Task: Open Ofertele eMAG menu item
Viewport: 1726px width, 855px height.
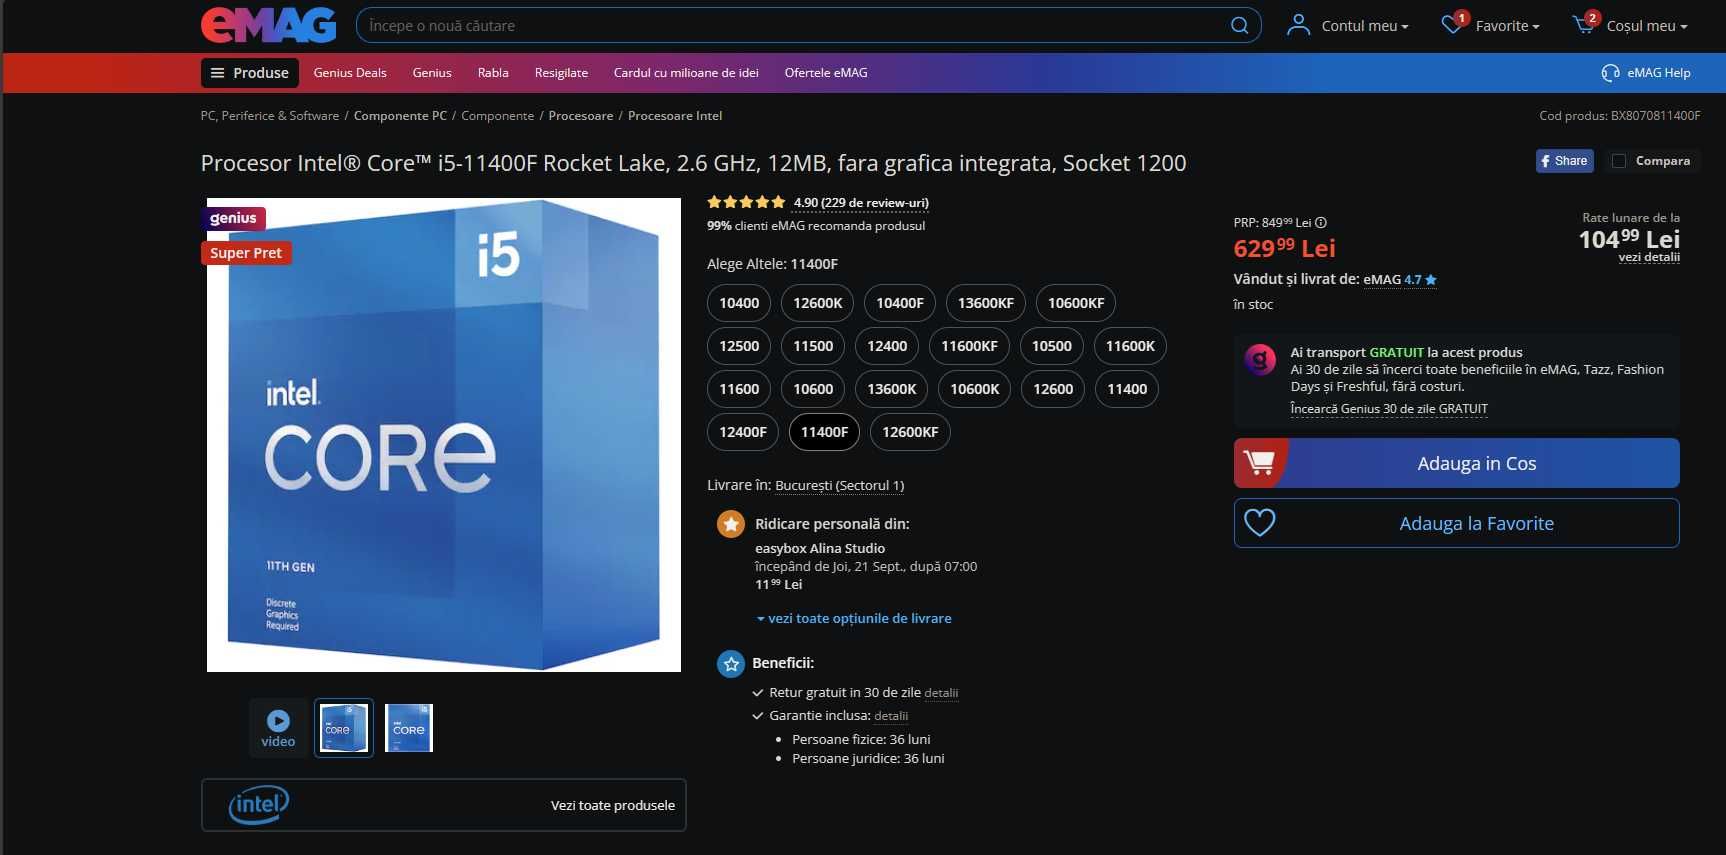Action: click(x=826, y=73)
